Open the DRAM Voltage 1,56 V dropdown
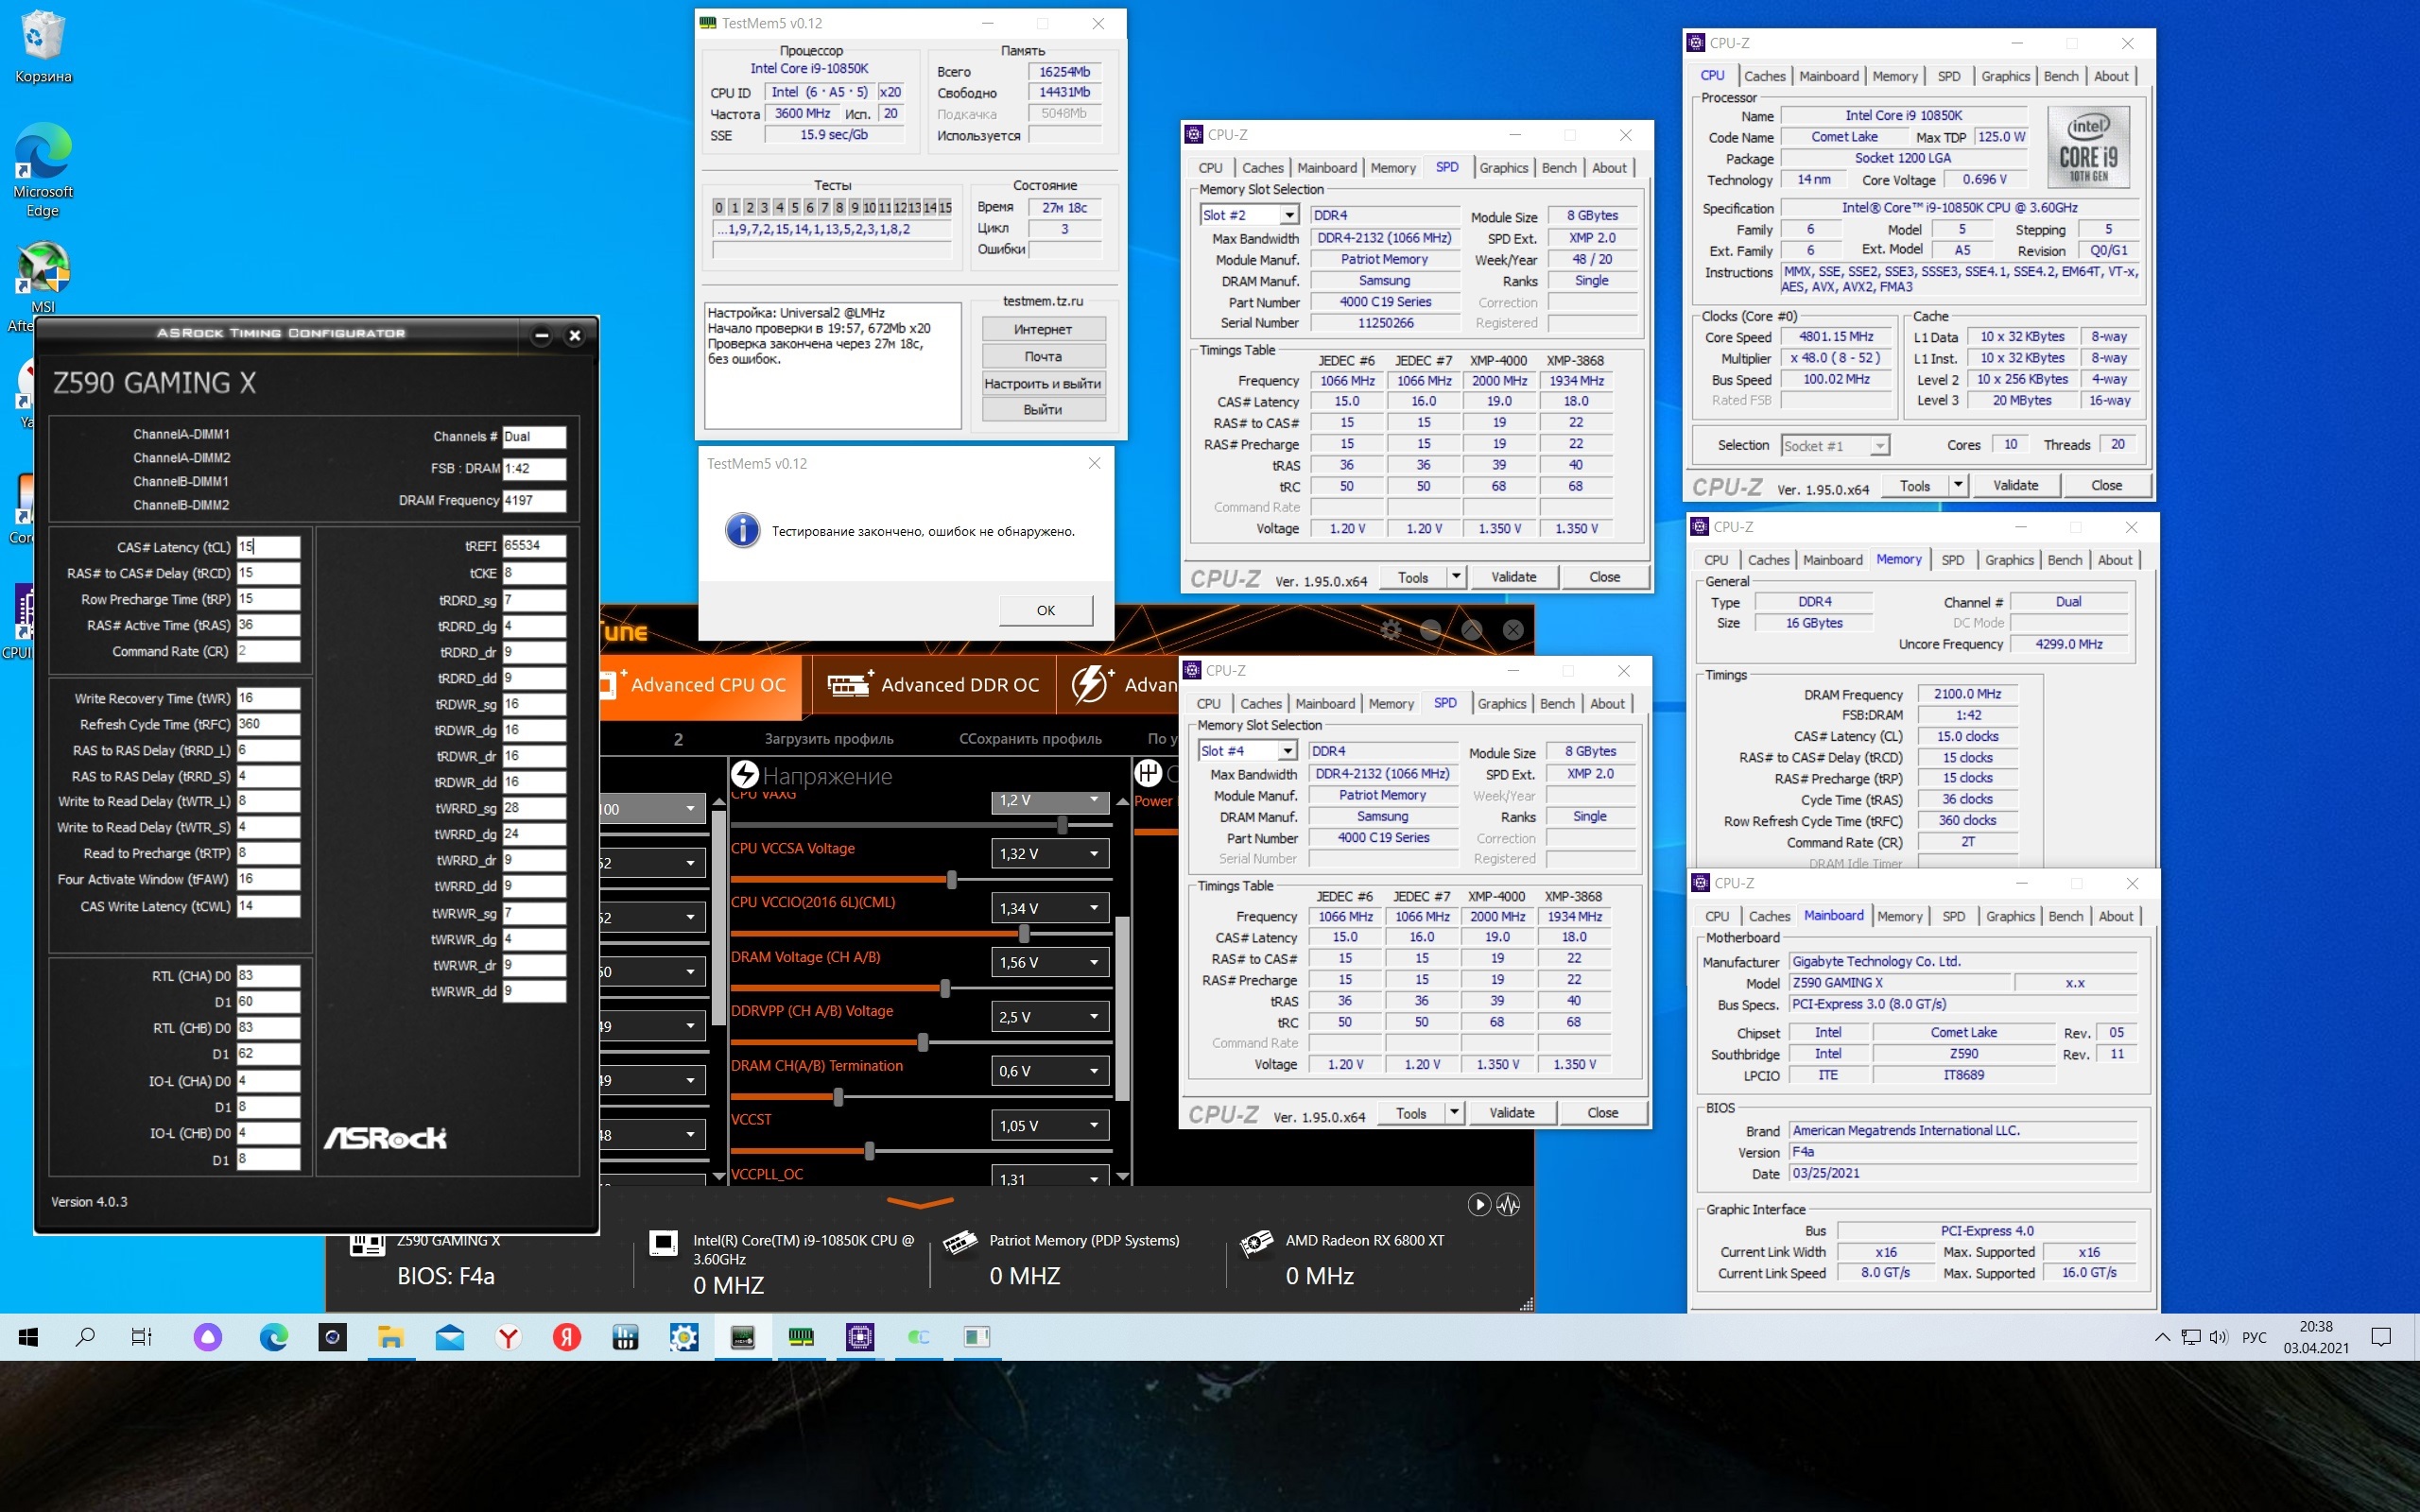 [1094, 963]
